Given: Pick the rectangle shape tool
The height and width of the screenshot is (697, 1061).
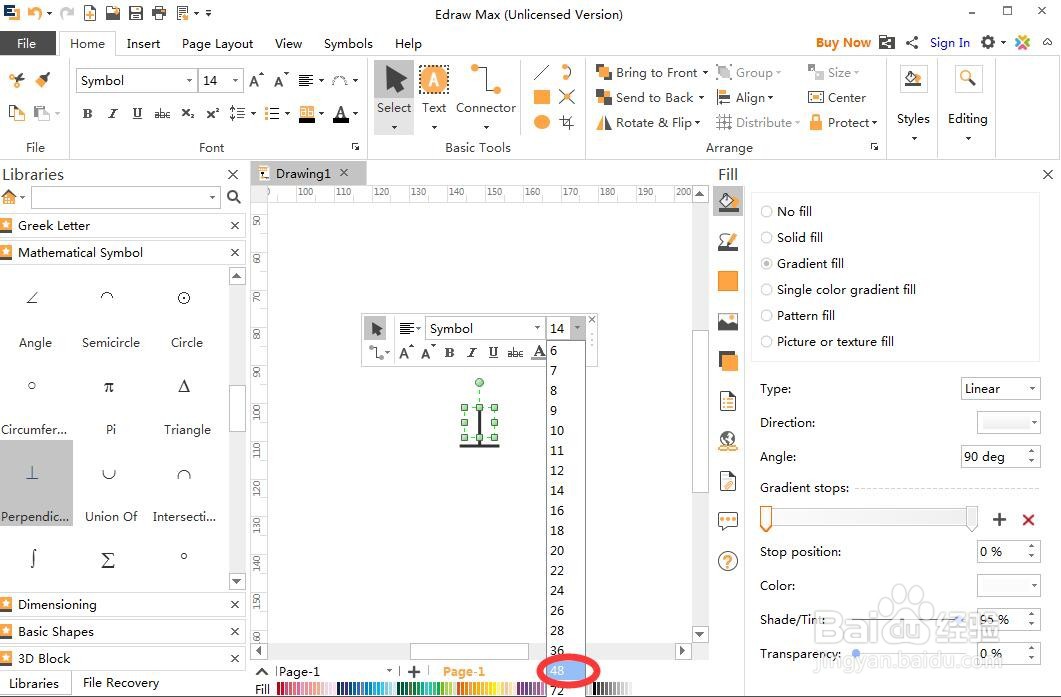Looking at the screenshot, I should click(541, 97).
